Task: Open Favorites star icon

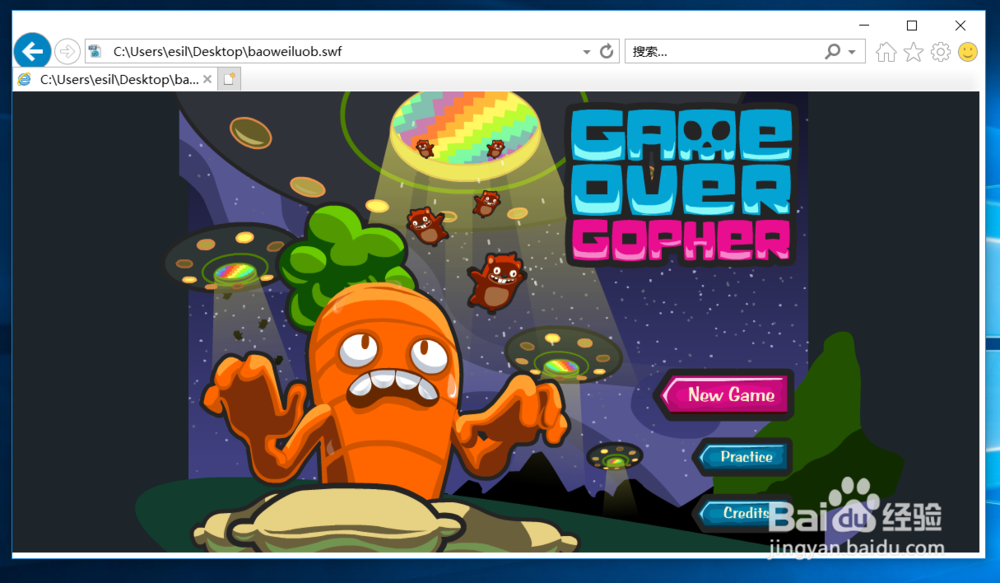Action: (x=913, y=52)
